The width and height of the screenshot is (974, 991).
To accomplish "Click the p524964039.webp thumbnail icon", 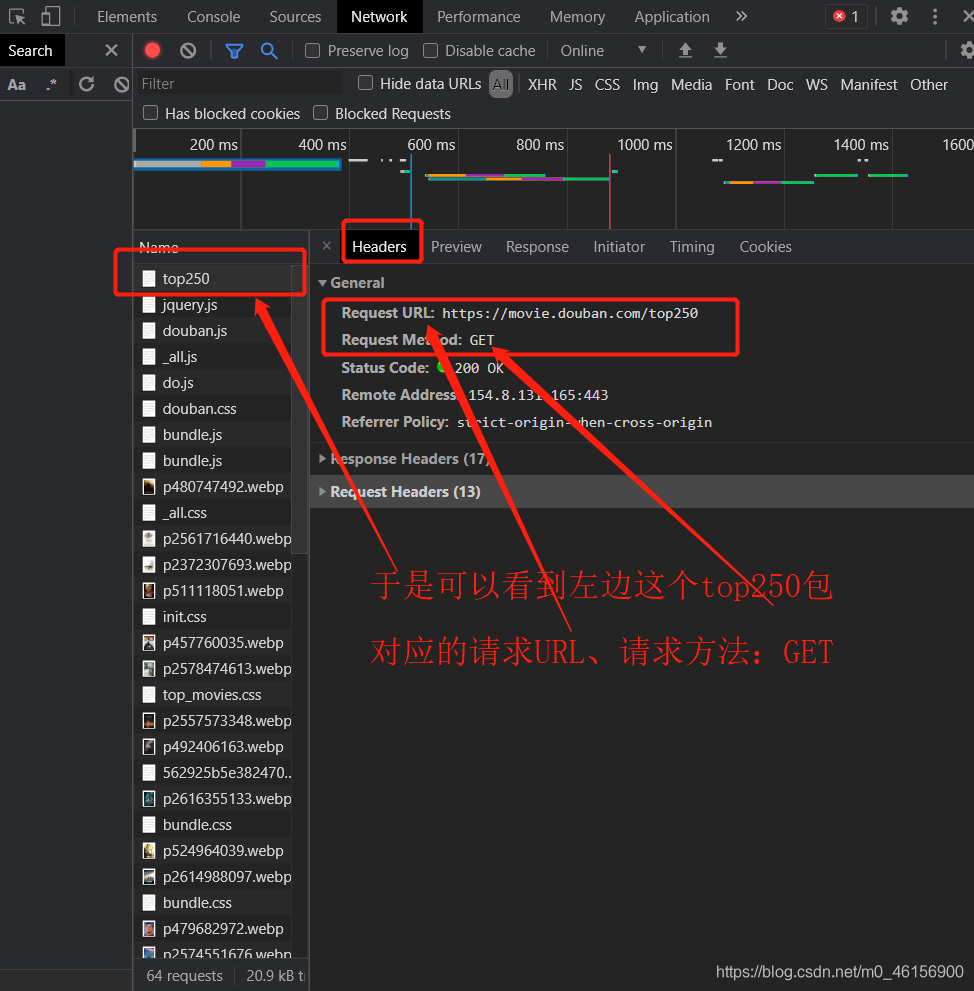I will 149,851.
